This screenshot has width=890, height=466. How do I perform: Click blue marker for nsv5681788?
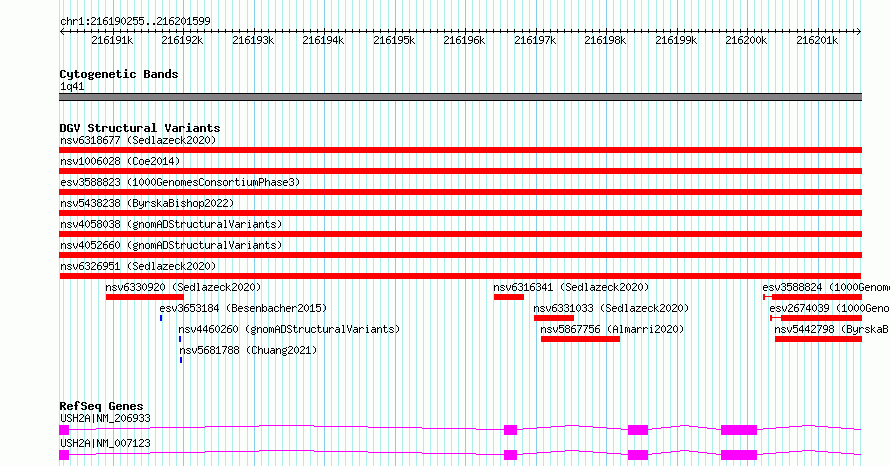point(181,360)
